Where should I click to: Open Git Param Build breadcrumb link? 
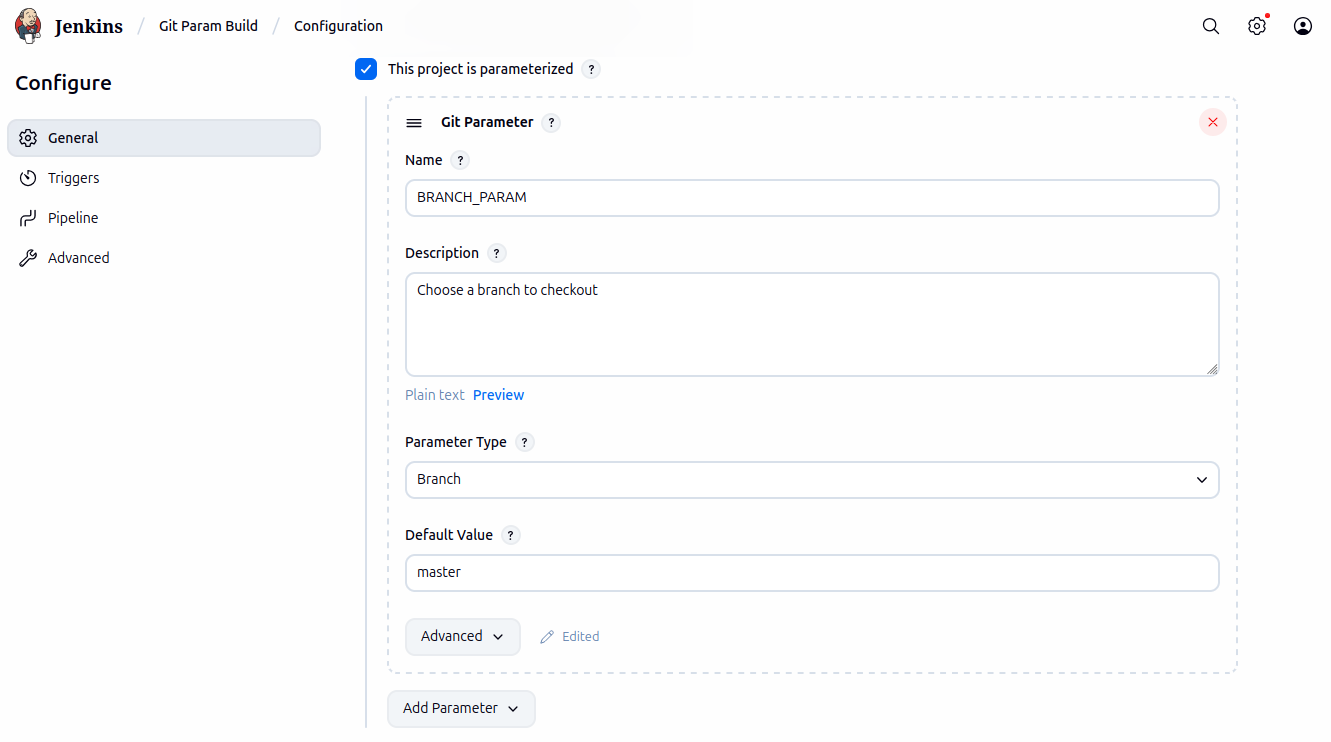coord(208,26)
